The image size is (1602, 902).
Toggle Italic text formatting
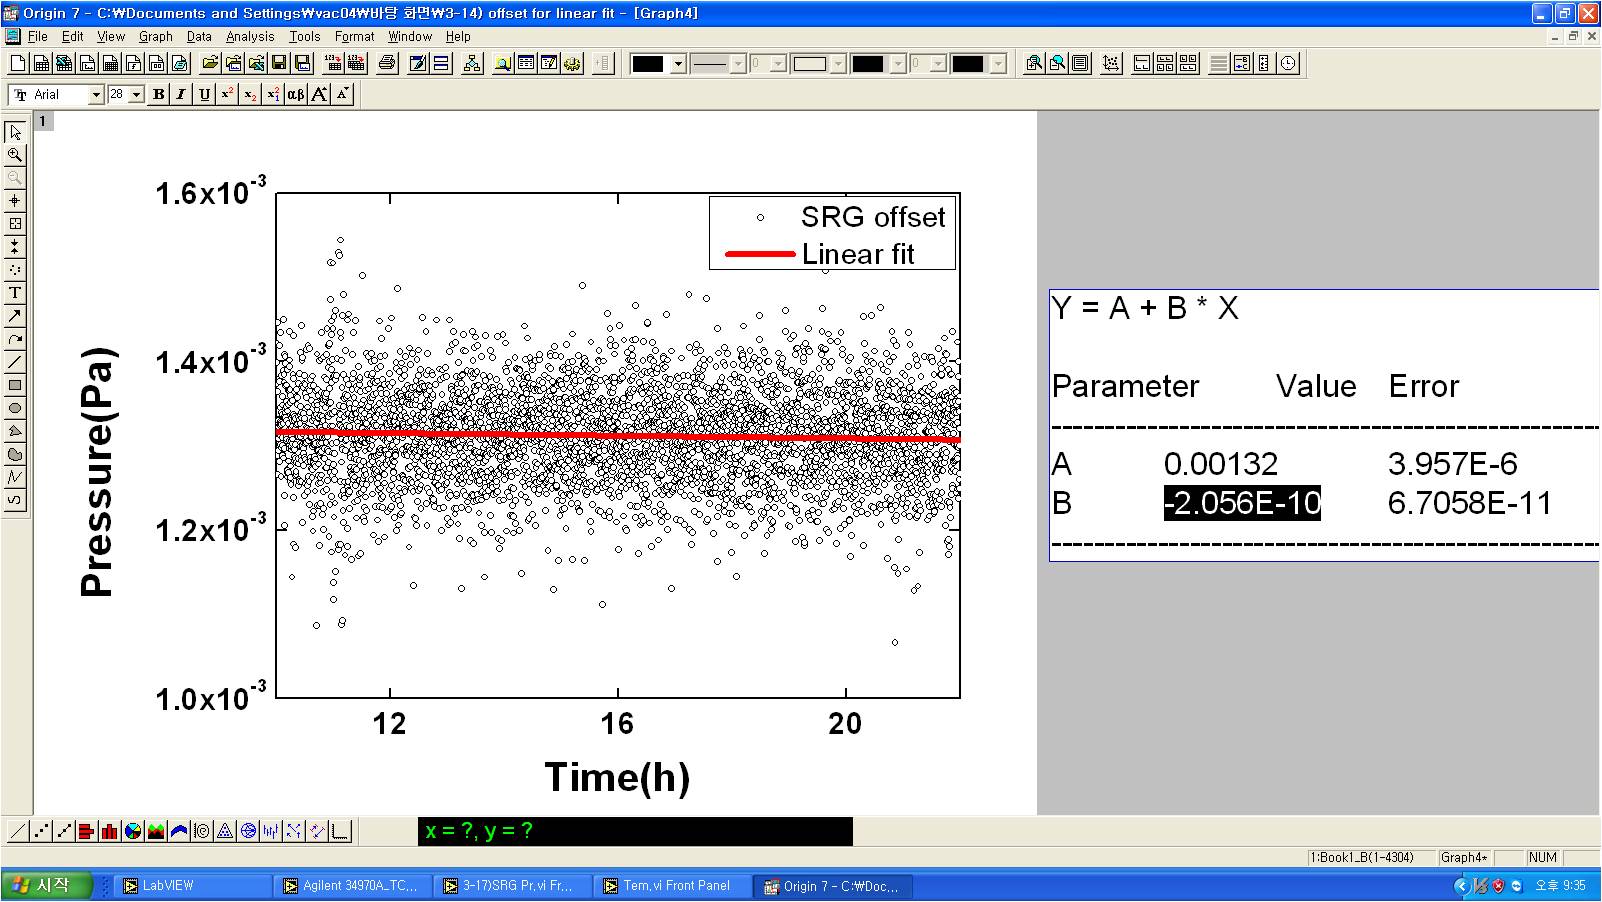[181, 95]
